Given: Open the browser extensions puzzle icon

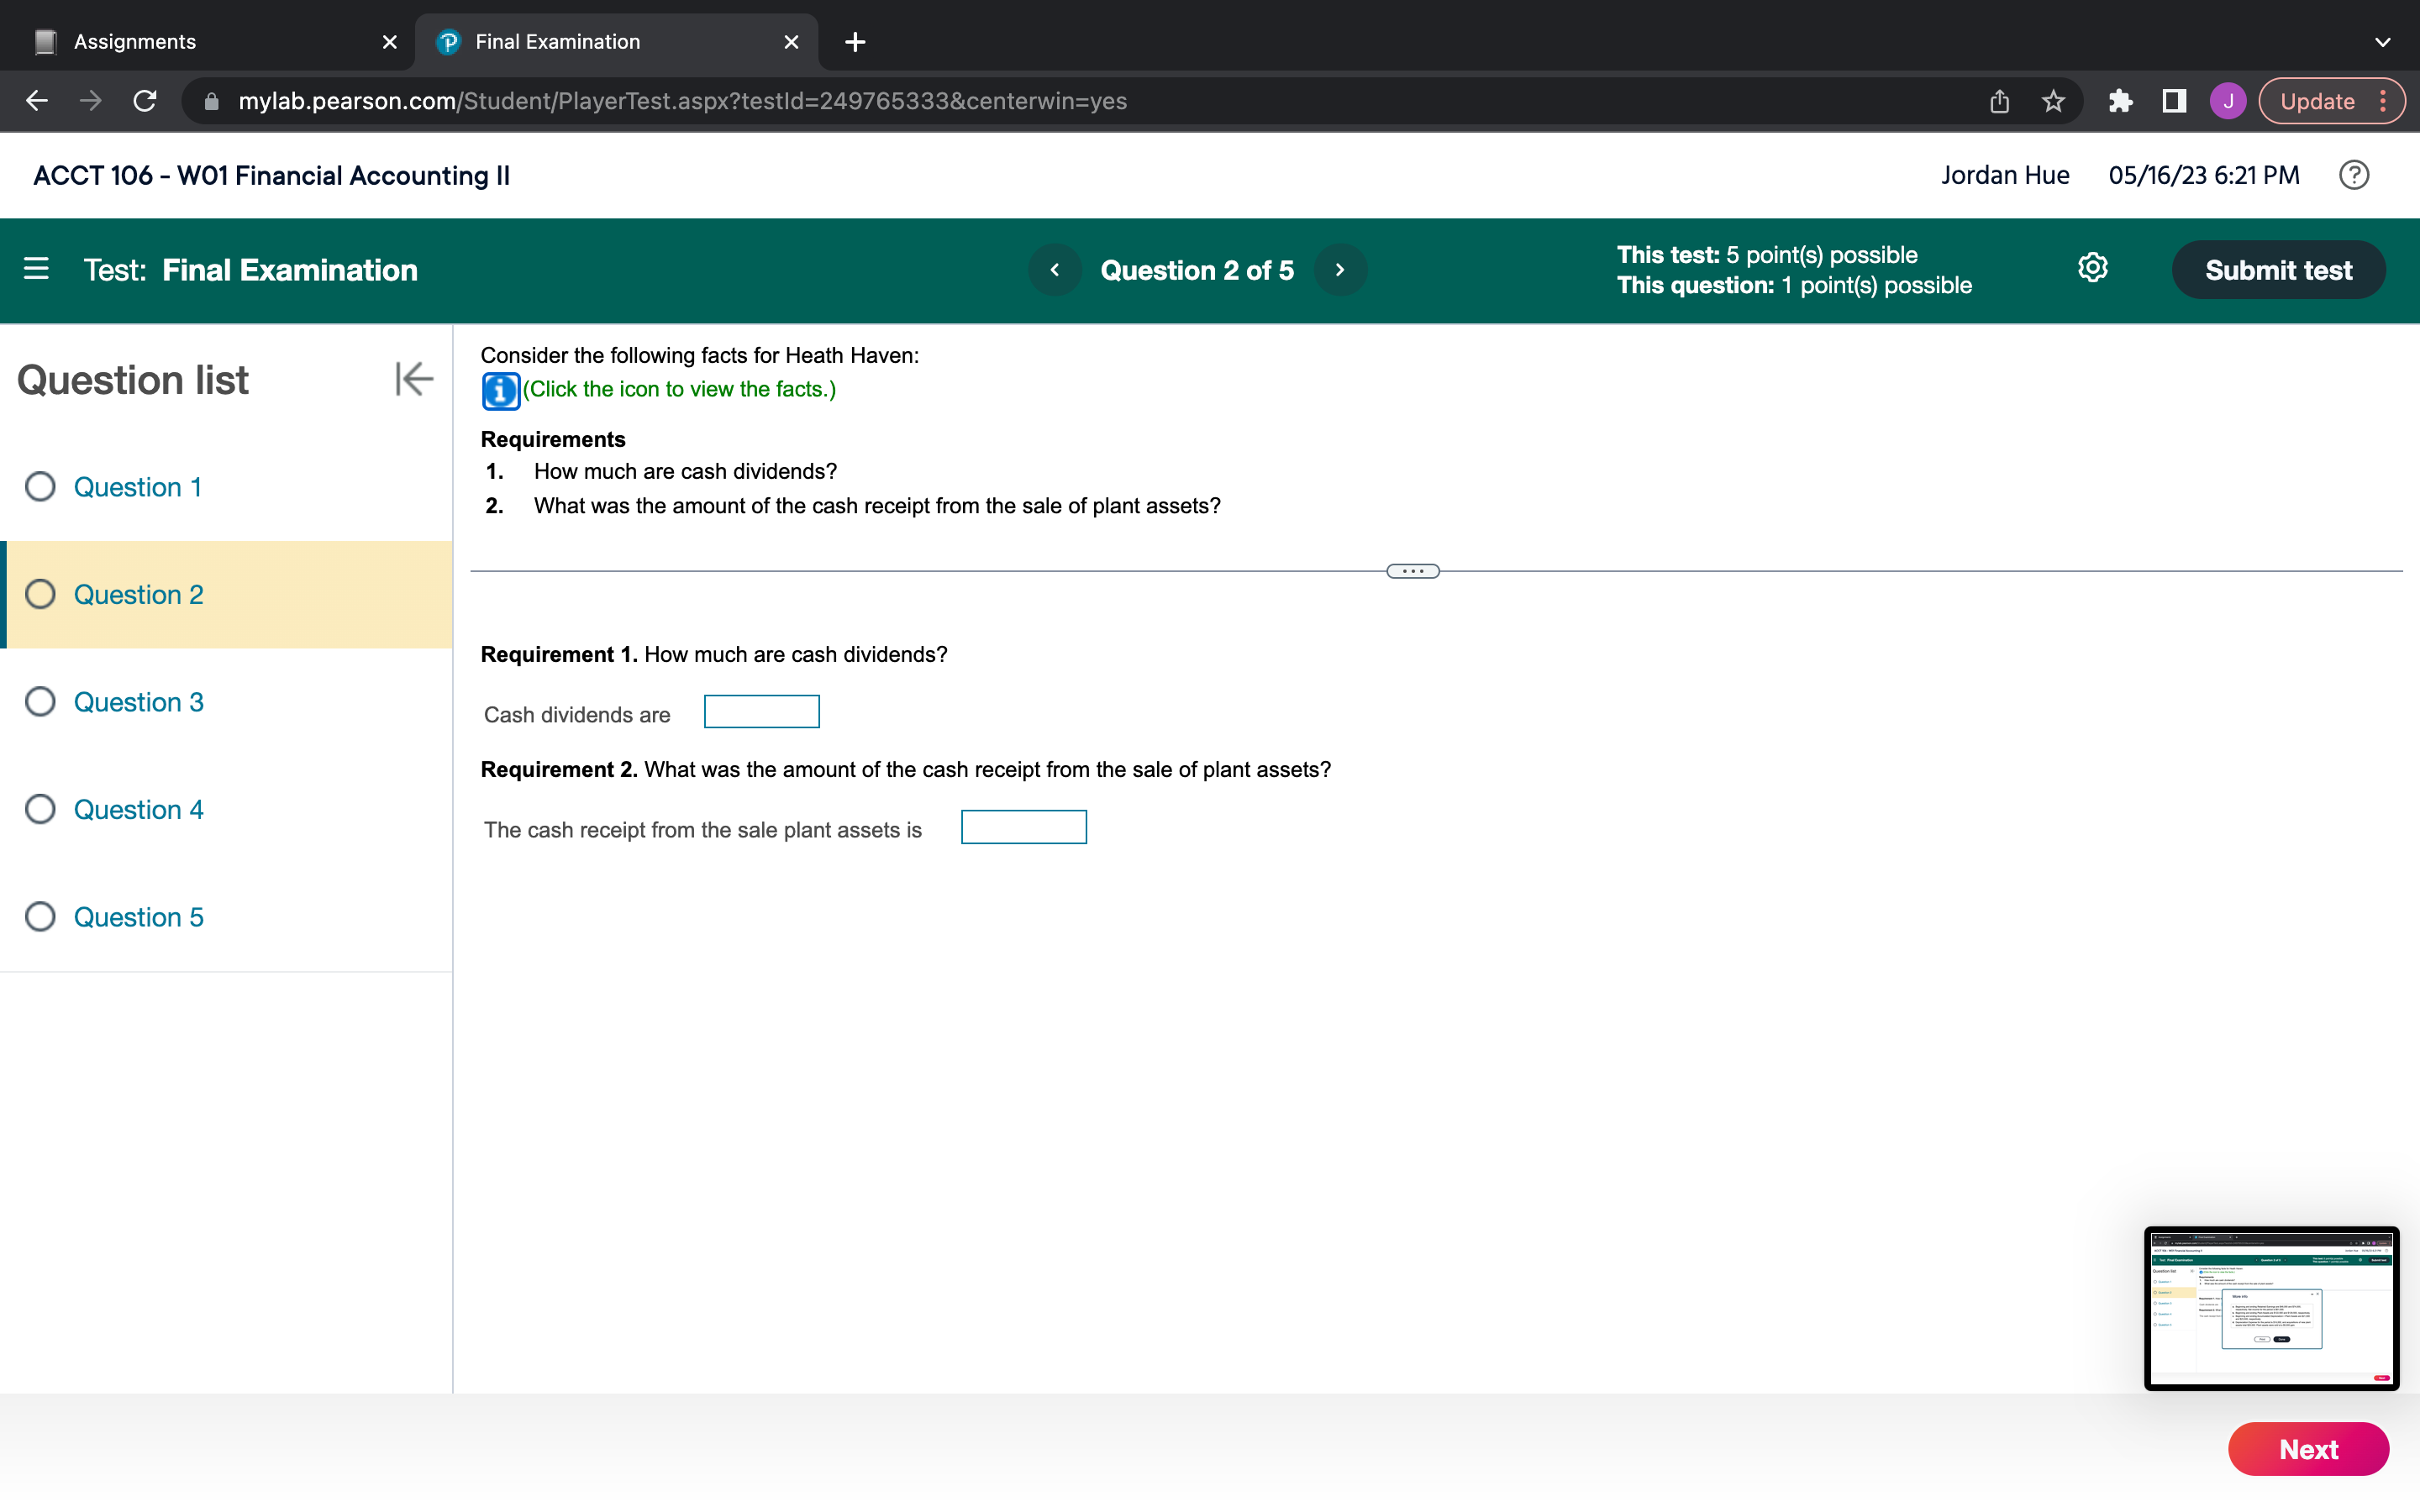Looking at the screenshot, I should [x=2120, y=101].
